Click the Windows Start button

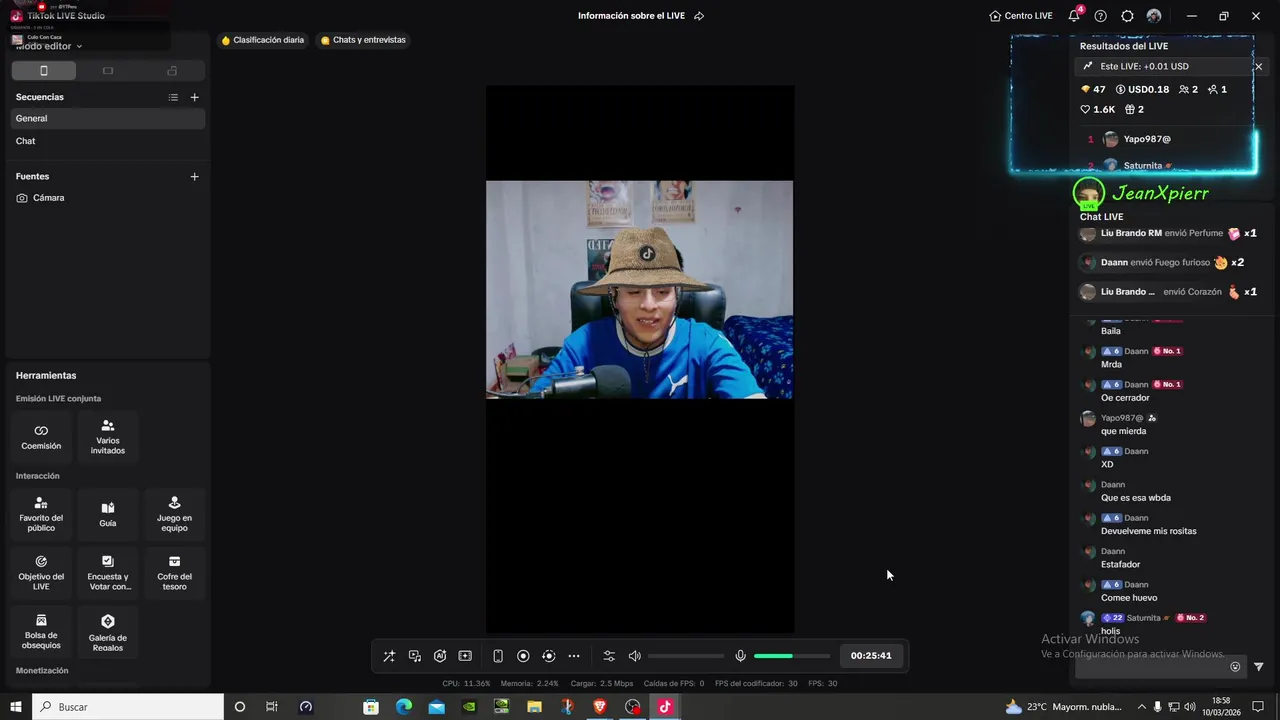pos(16,707)
